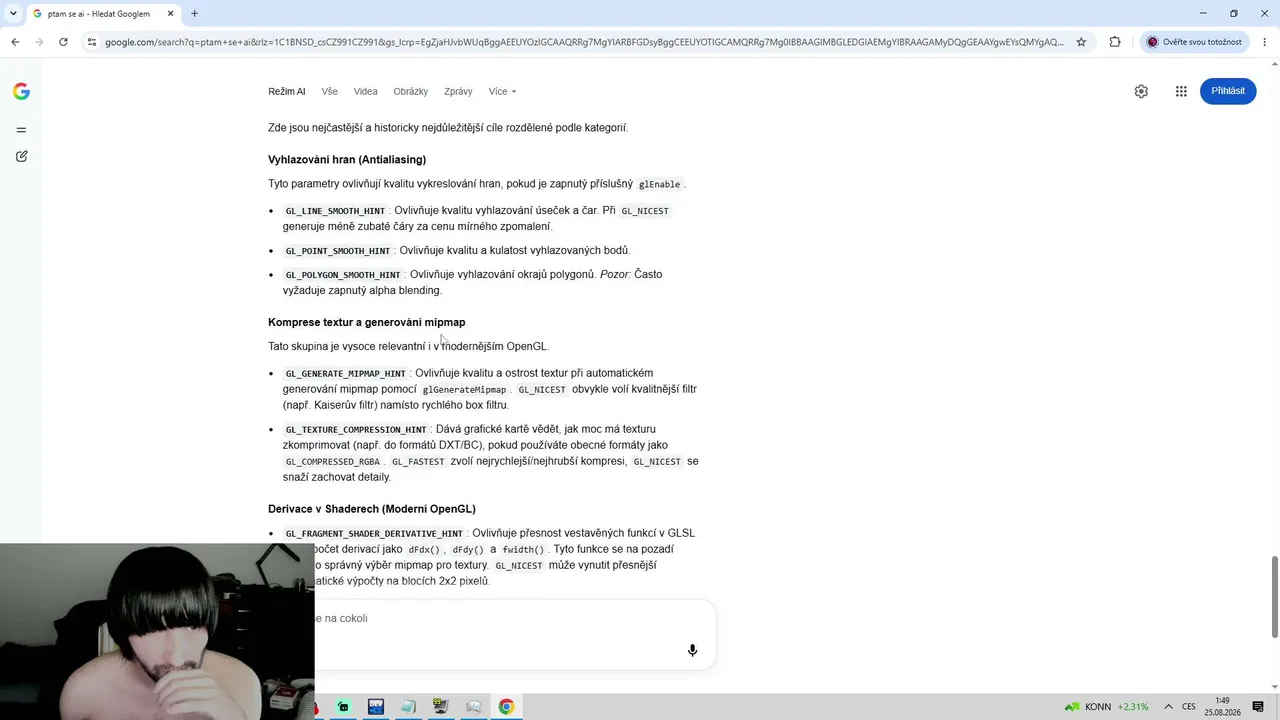The height and width of the screenshot is (720, 1280).
Task: Click the GL_FRAGMENT_SHADER_DERIVATIVE_HINT code label
Action: (374, 534)
